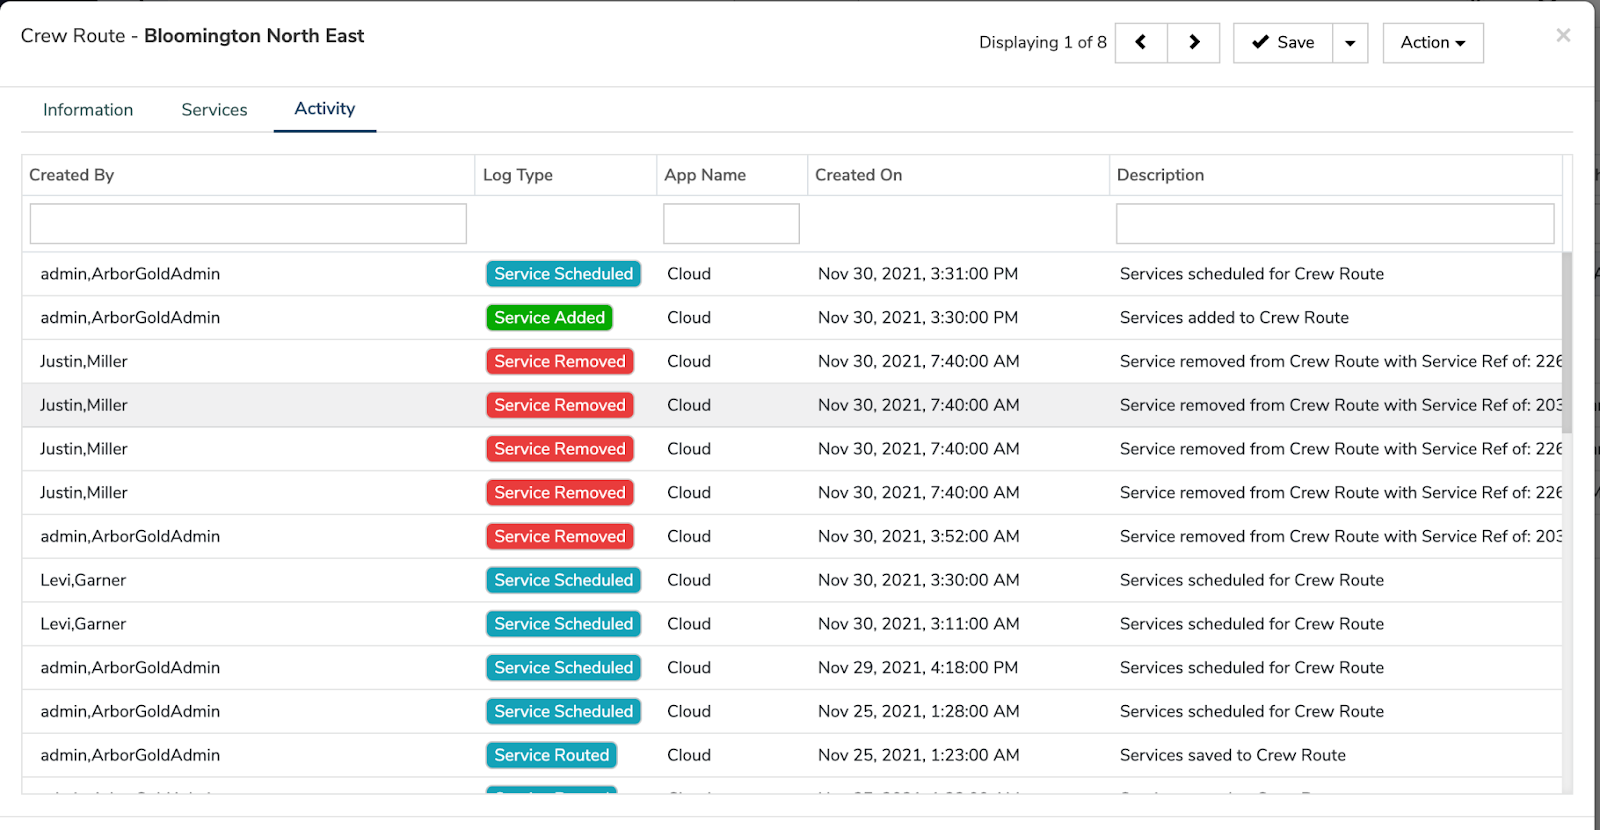
Task: Click the title Bloomington North East
Action: 254,36
